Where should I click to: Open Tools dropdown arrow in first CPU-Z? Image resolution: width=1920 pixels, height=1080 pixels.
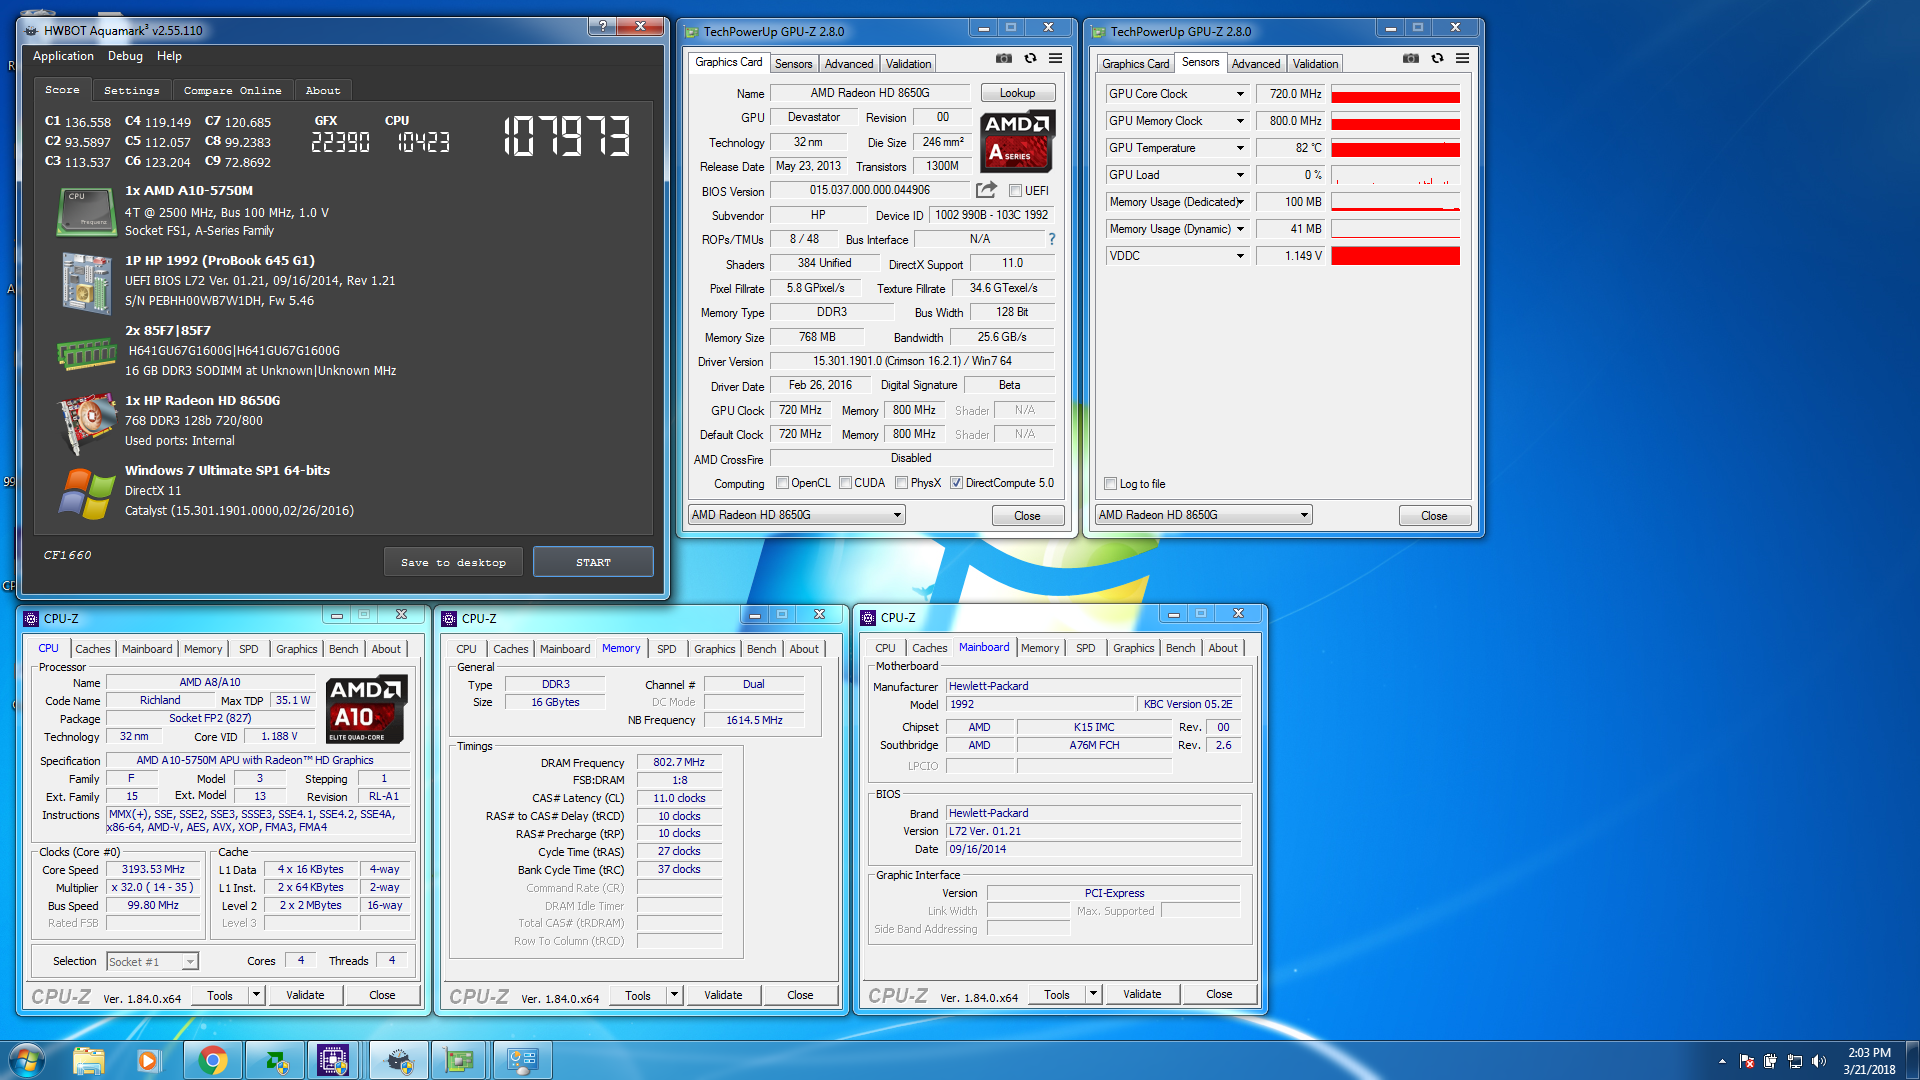[256, 995]
